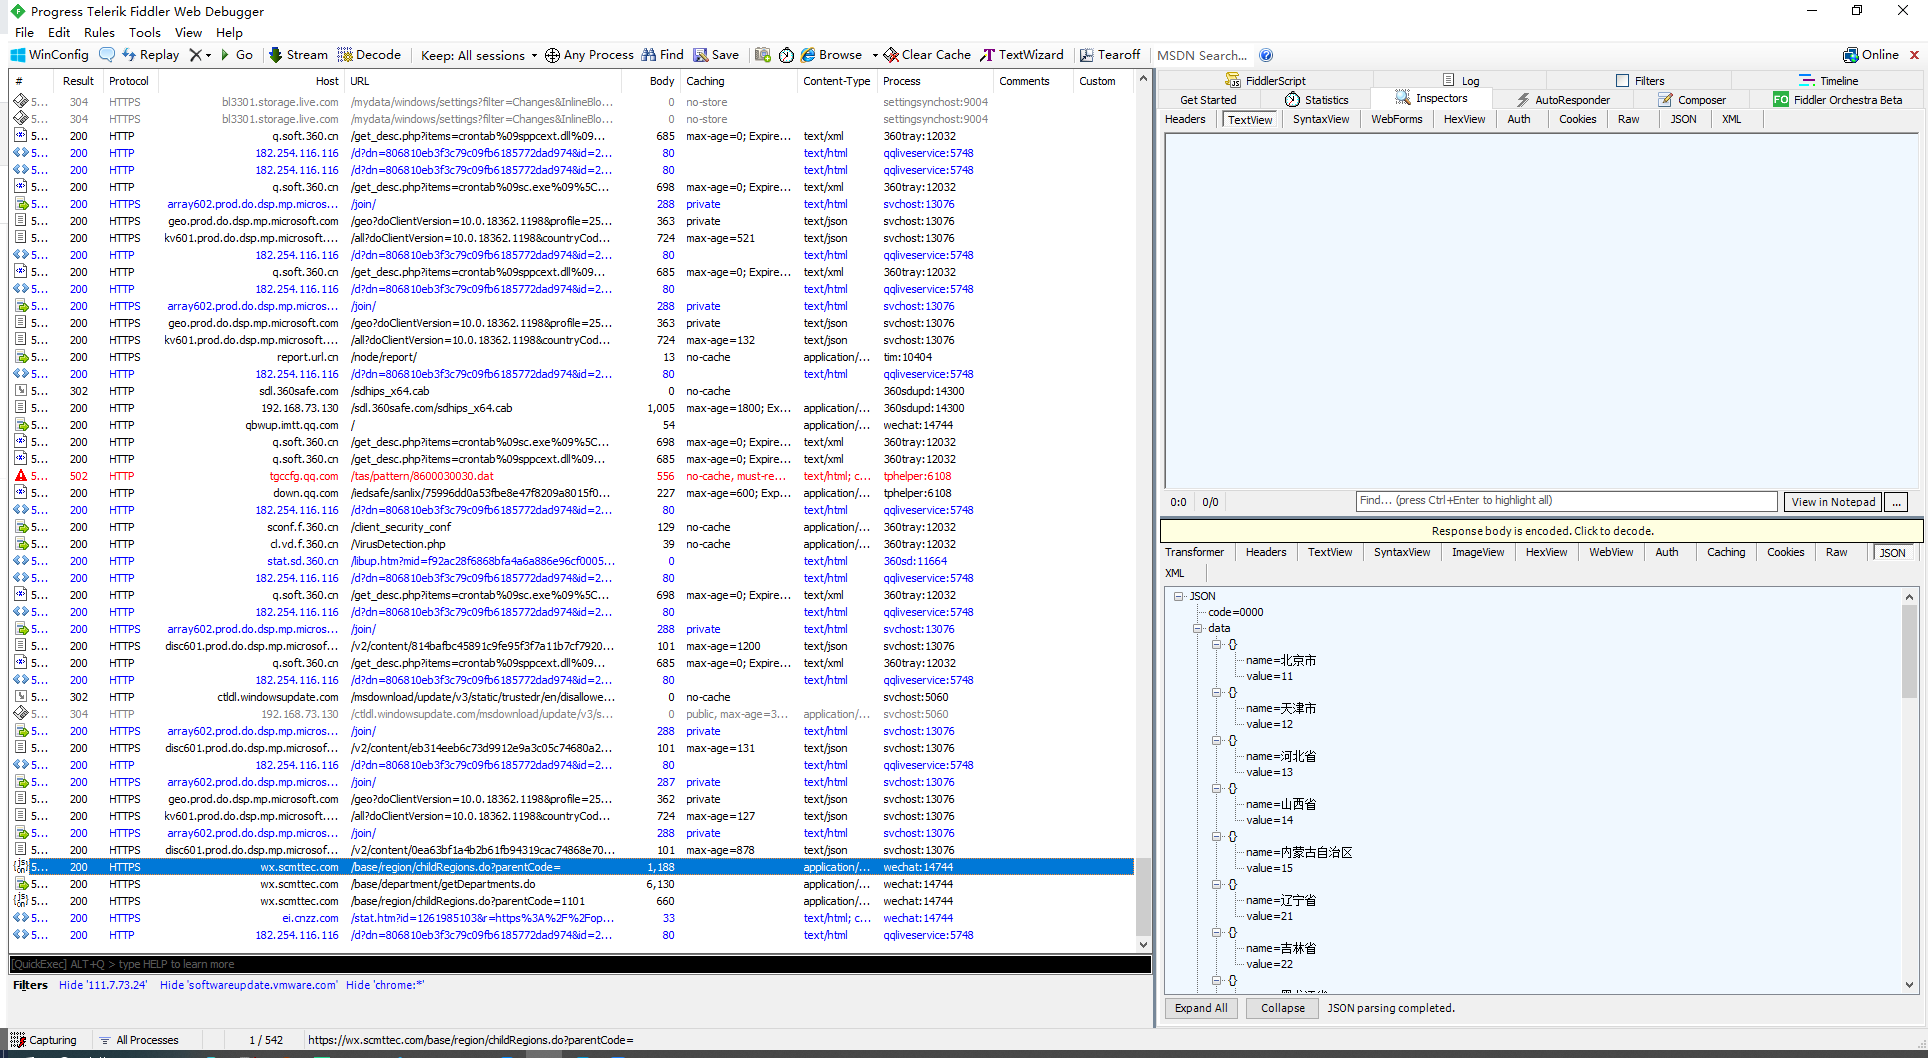
Task: Collapse the object node above name=河北省
Action: (x=1217, y=740)
